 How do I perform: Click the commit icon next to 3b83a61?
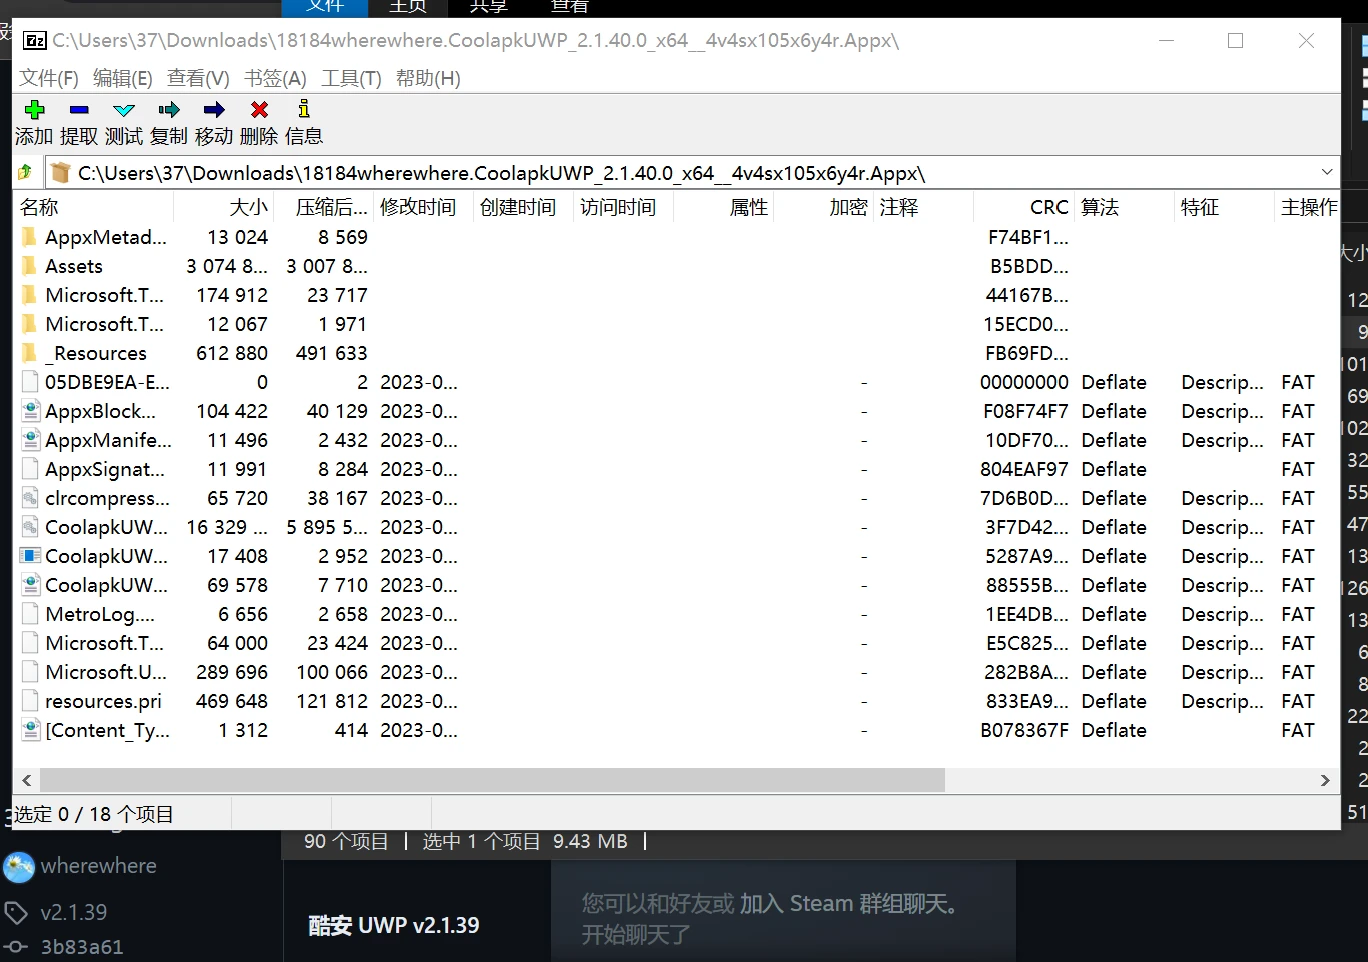15,946
